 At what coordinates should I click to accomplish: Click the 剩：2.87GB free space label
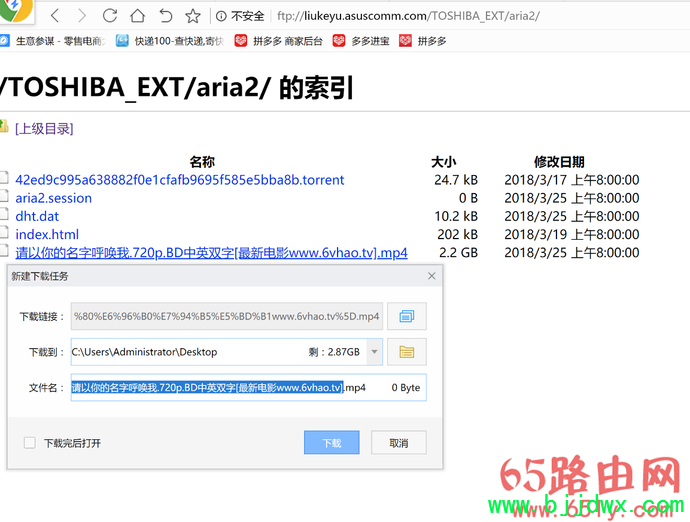[x=334, y=352]
